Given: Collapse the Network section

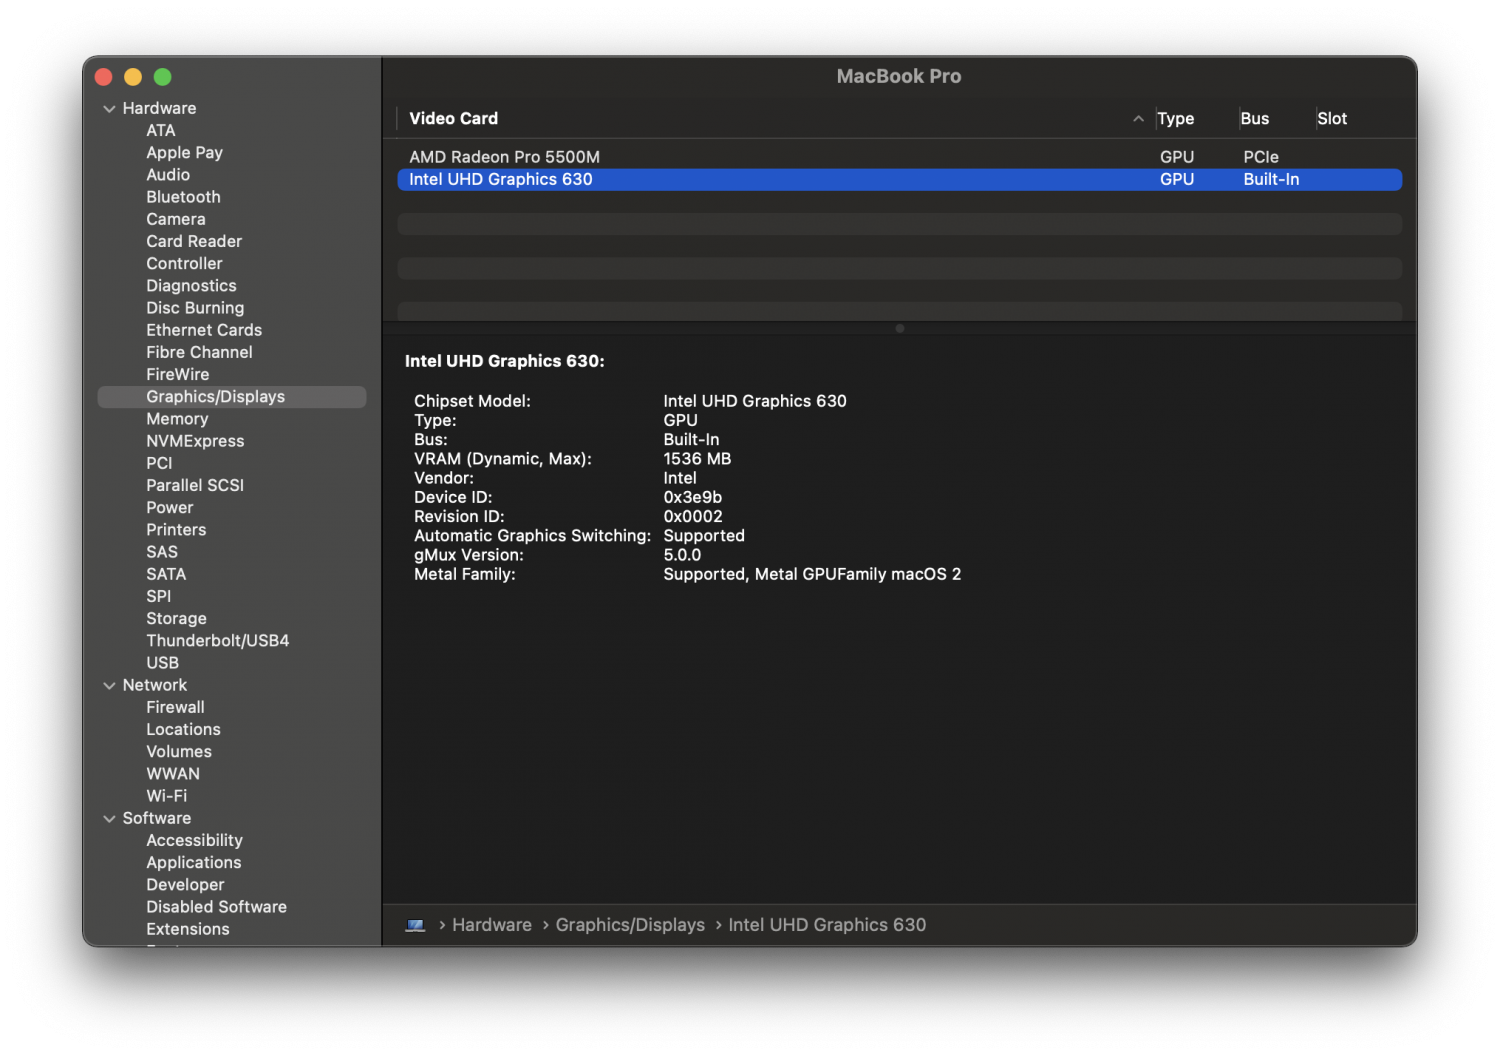Looking at the screenshot, I should pyautogui.click(x=109, y=685).
